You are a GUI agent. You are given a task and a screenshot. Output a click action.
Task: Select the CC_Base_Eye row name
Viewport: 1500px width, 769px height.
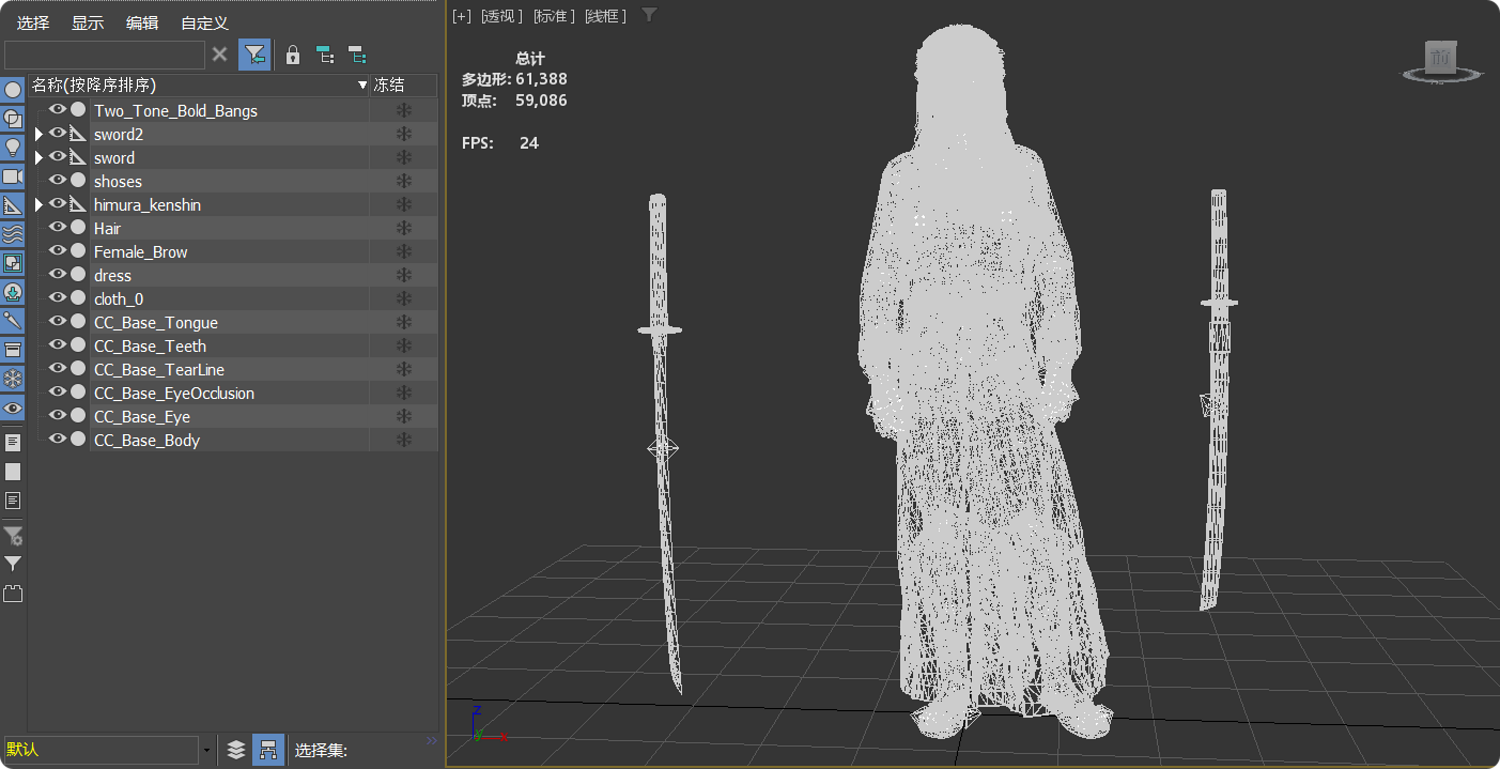click(x=142, y=416)
